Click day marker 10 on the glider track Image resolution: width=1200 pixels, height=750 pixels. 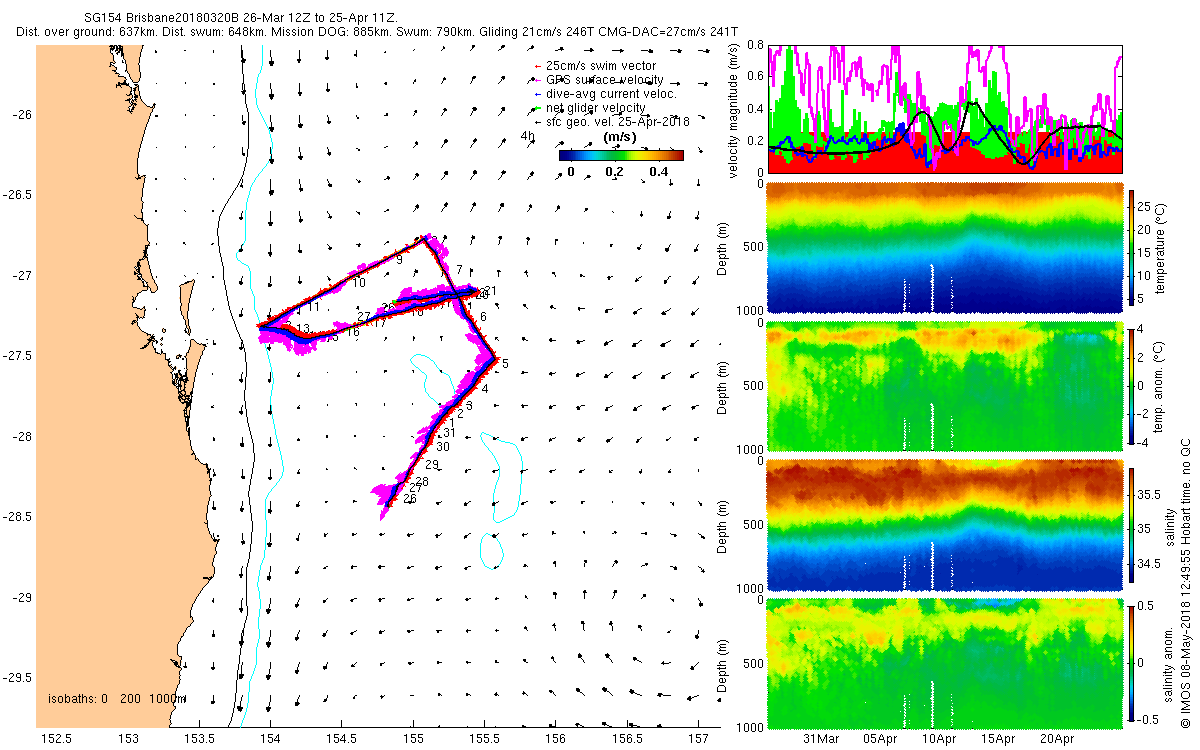coord(358,284)
